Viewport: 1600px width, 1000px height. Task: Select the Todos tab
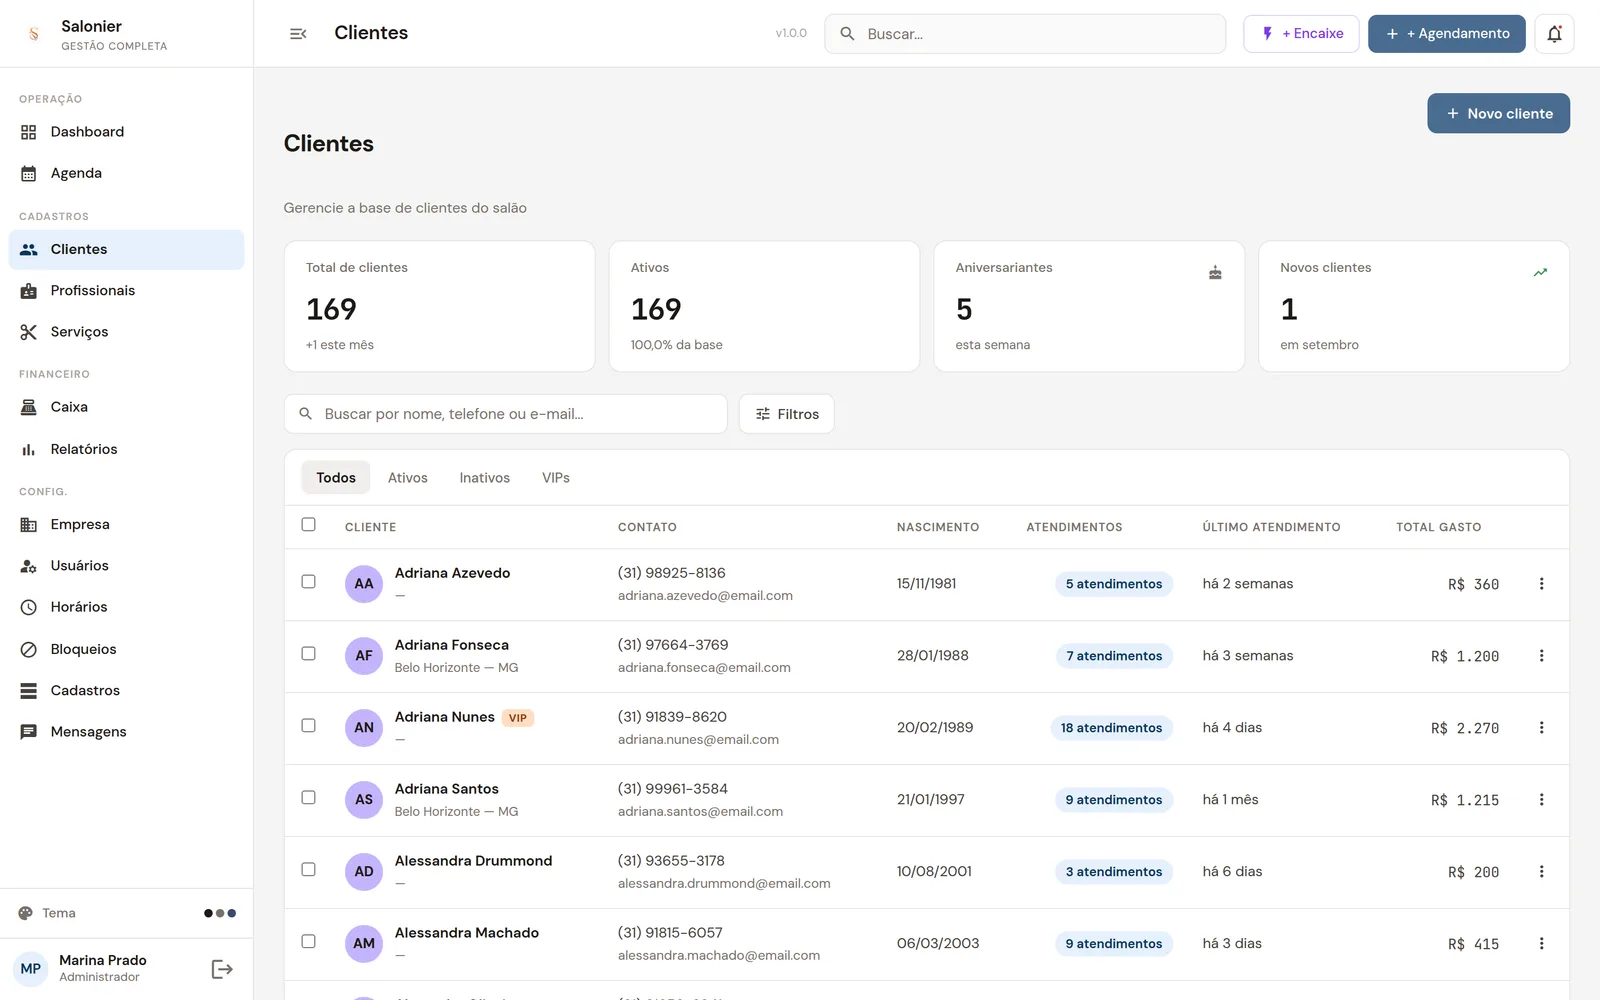[x=336, y=478]
